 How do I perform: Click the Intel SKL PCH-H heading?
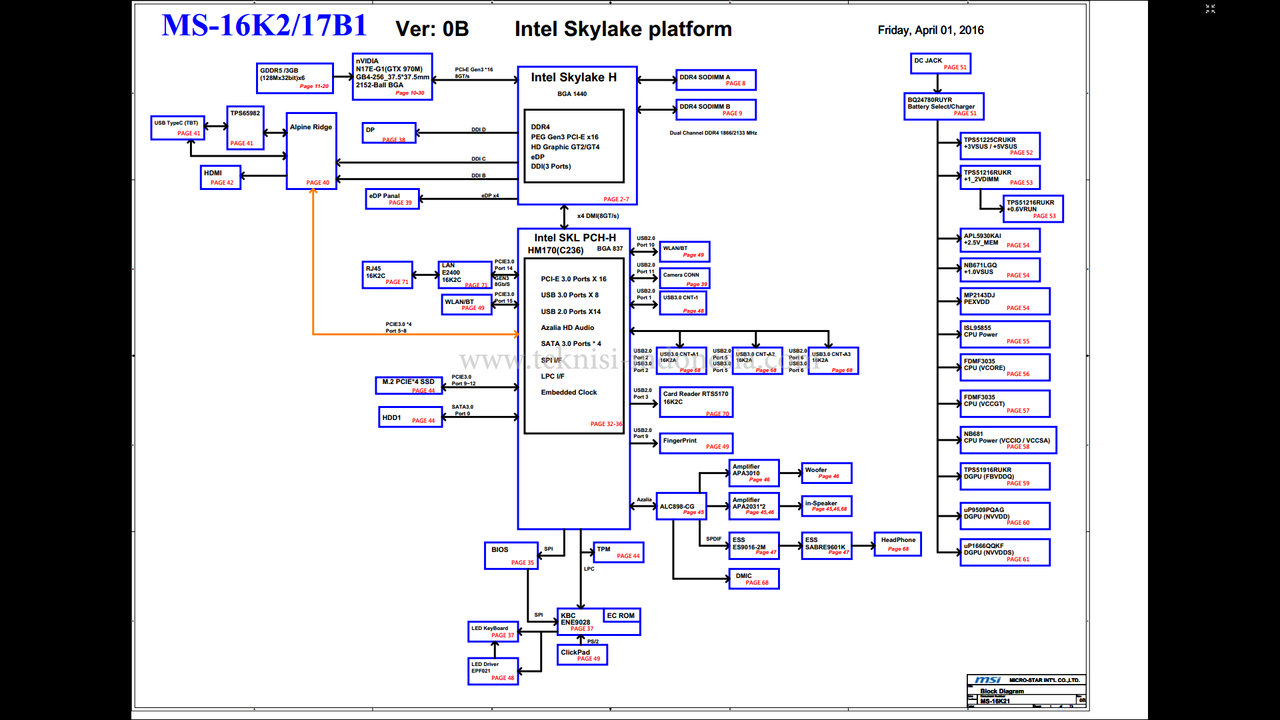(574, 237)
